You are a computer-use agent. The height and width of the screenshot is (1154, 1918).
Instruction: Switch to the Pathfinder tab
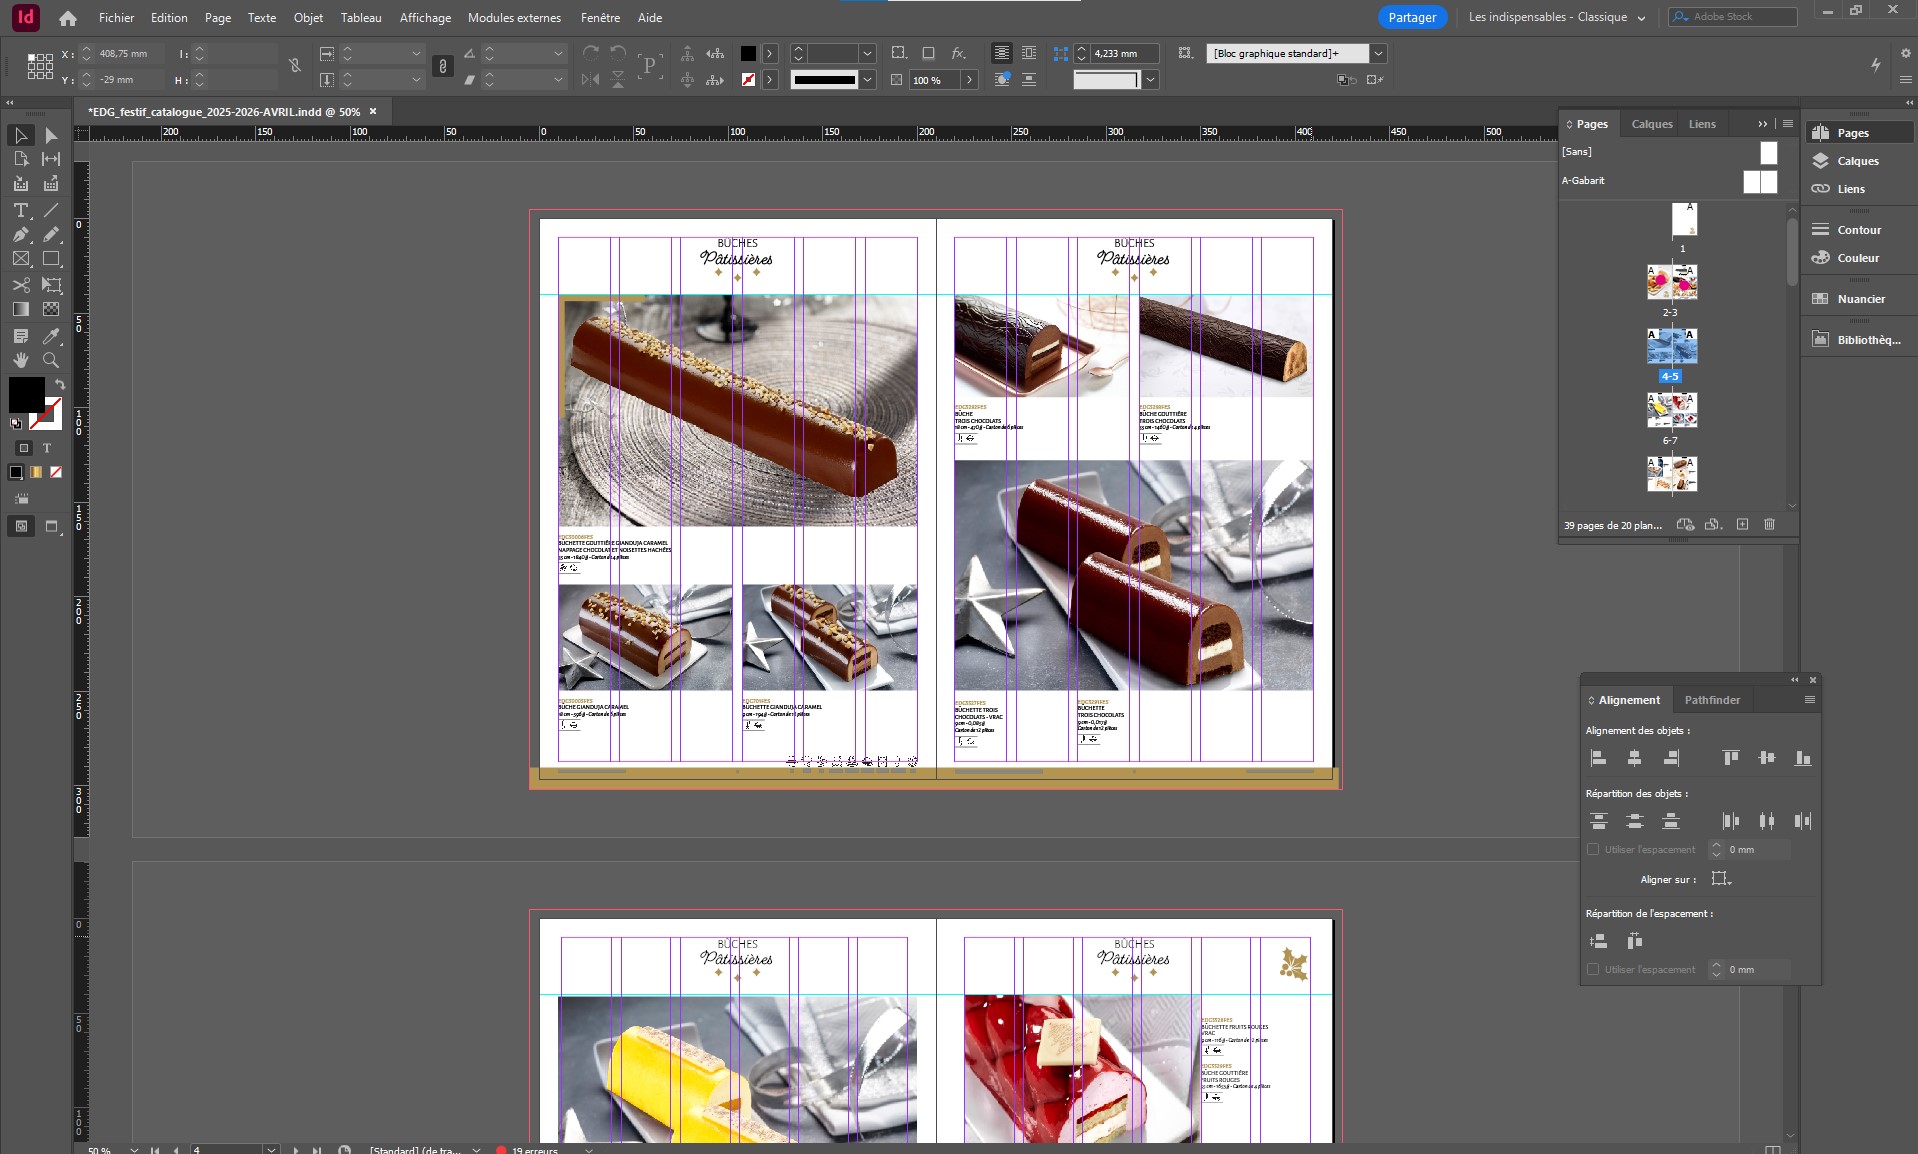click(1712, 700)
